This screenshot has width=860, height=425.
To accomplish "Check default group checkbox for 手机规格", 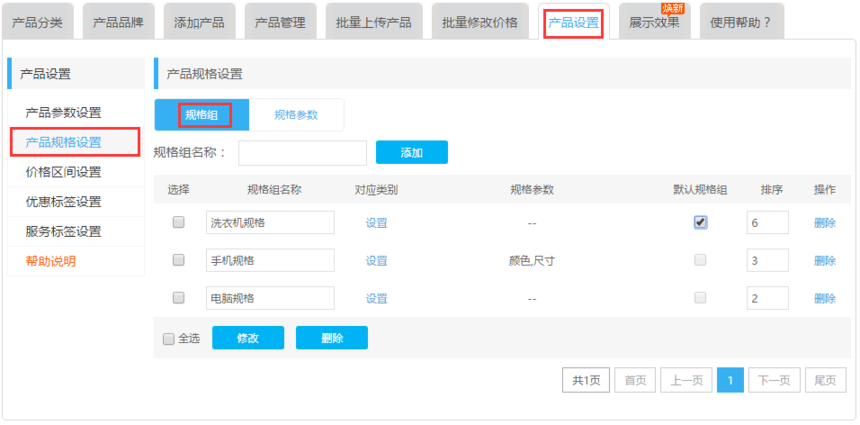I will 700,260.
